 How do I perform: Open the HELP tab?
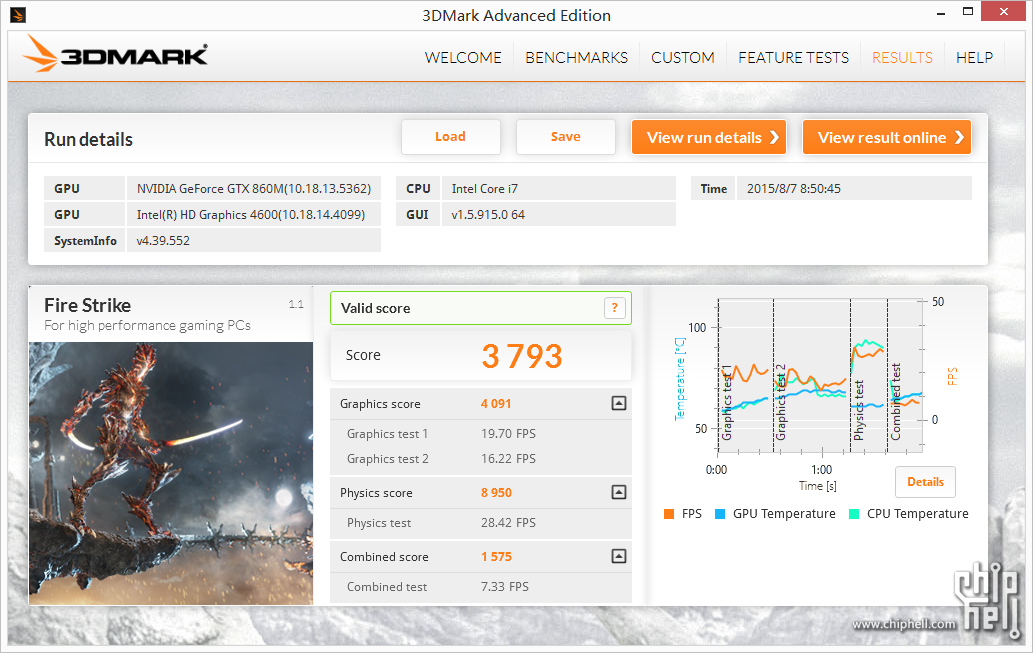pos(974,57)
